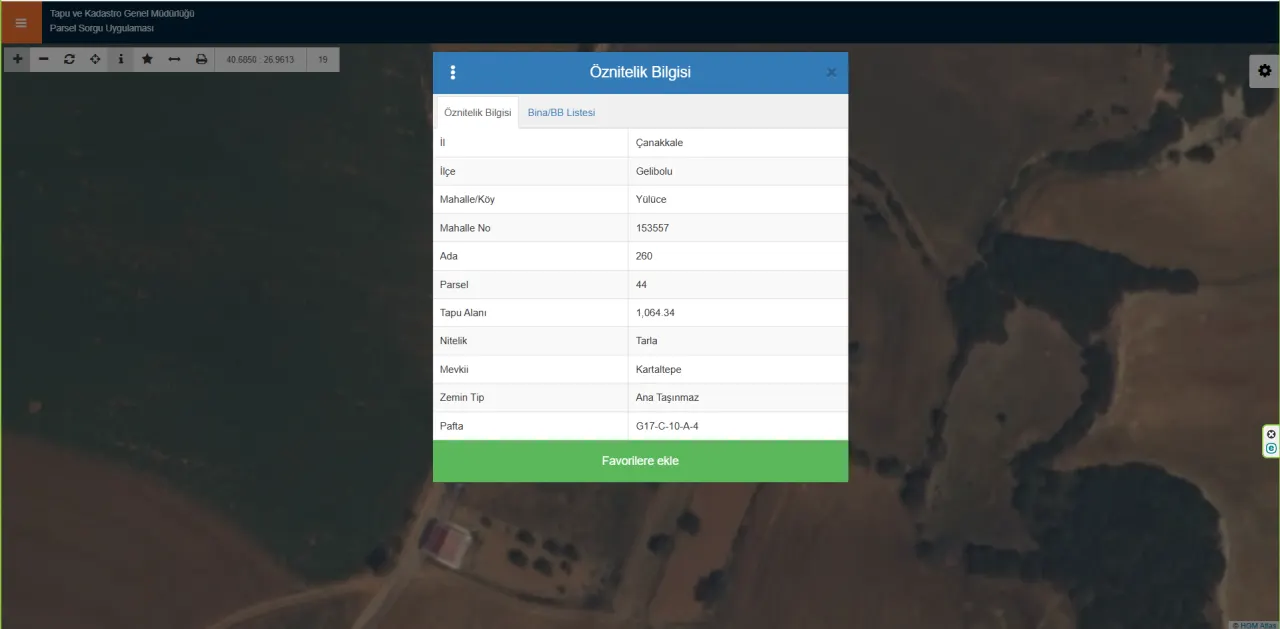Select the distance measure arrow tool

[x=174, y=59]
